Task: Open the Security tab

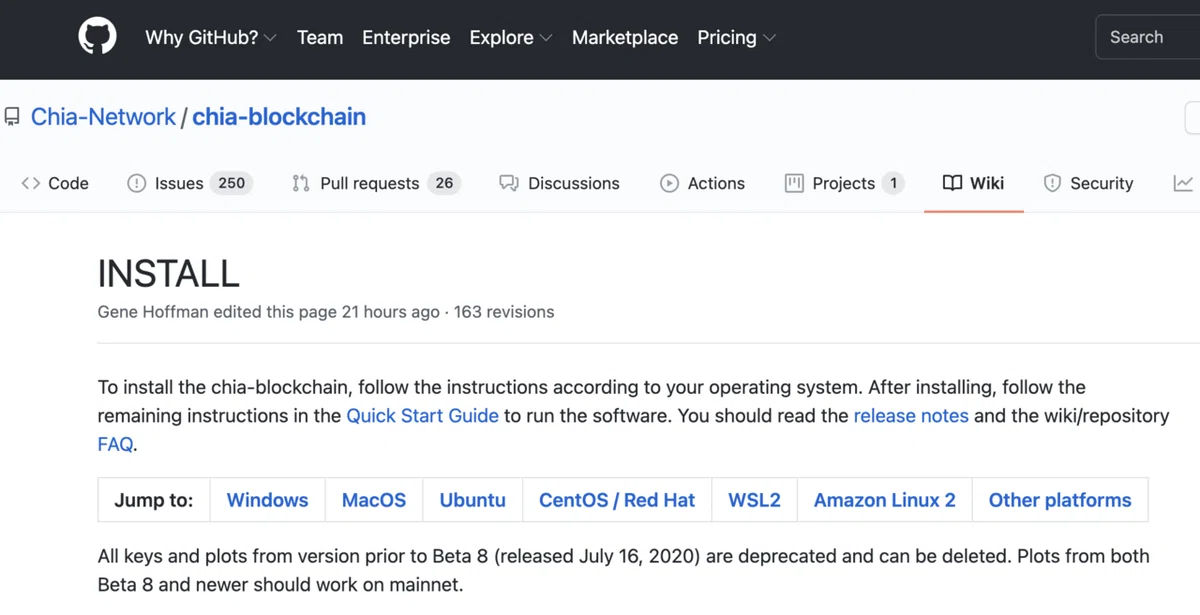Action: (x=1088, y=183)
